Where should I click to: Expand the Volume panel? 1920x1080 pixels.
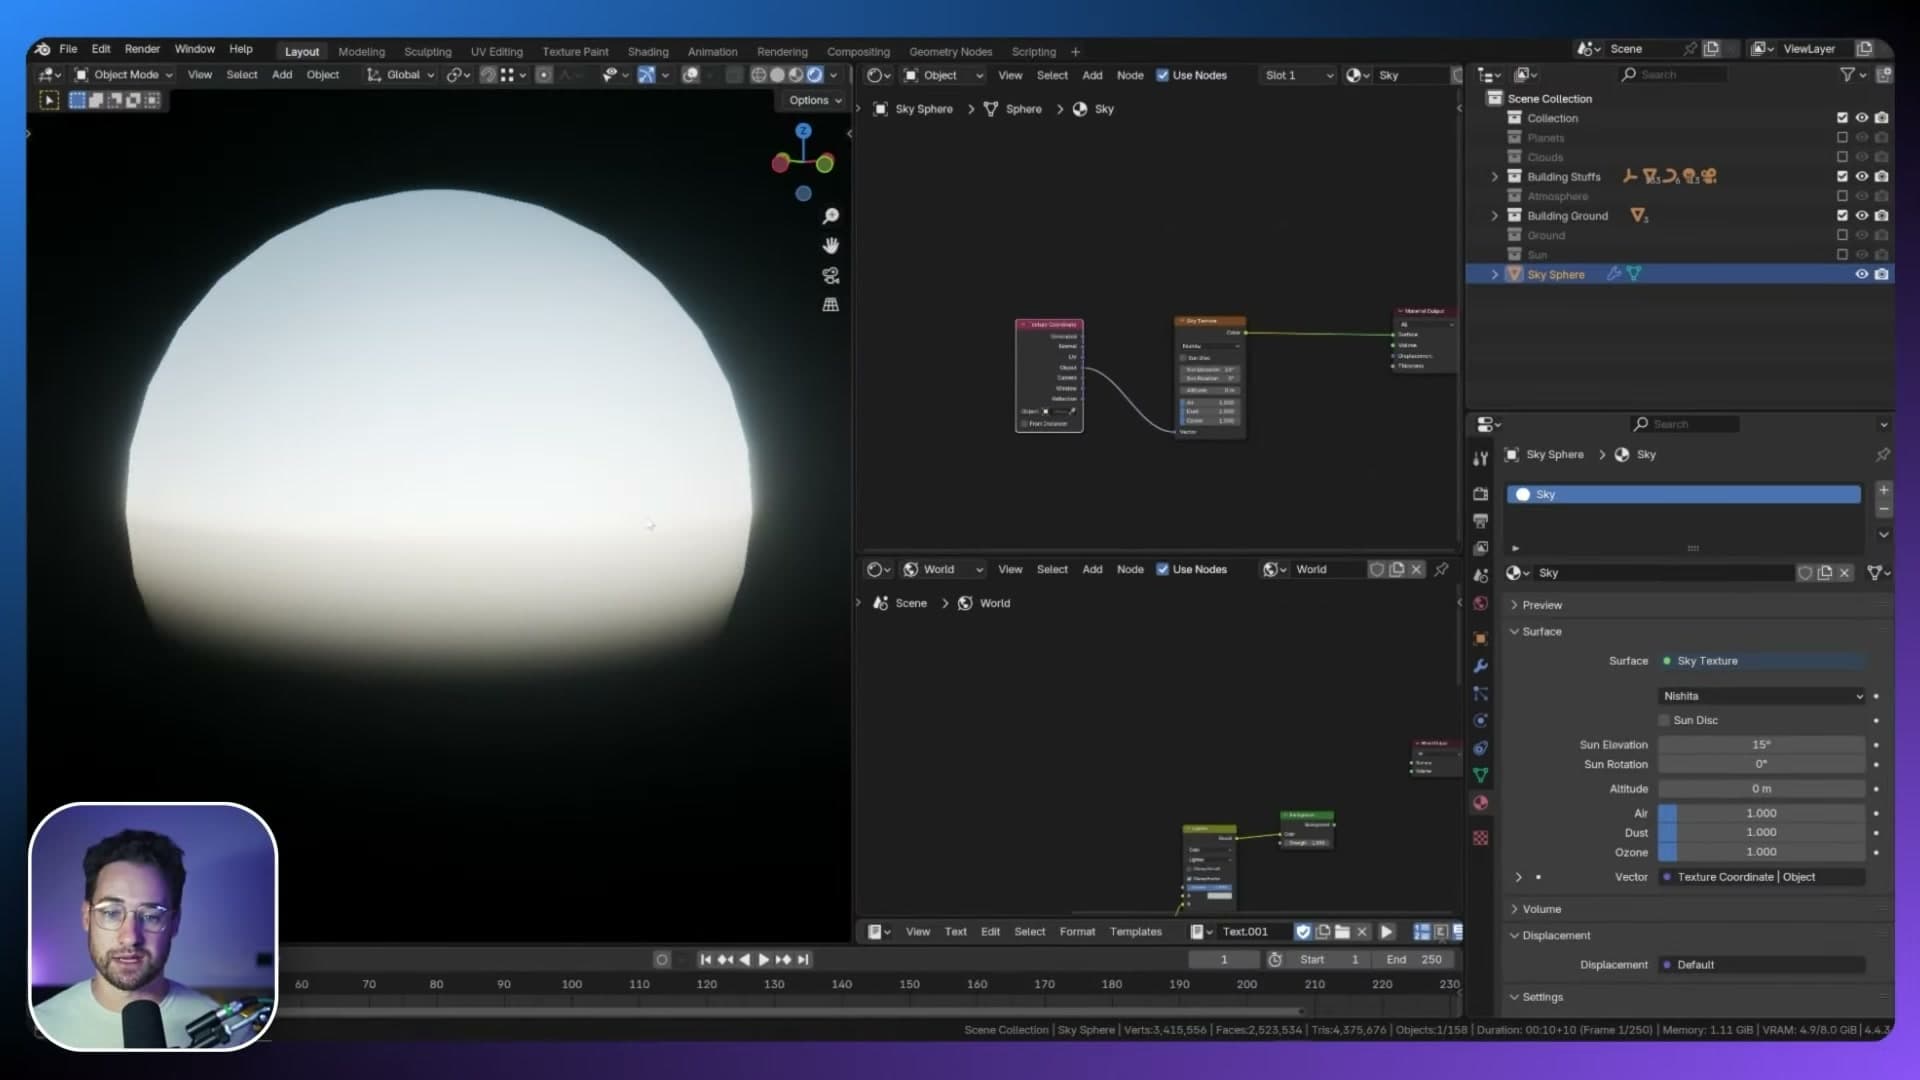click(x=1541, y=909)
